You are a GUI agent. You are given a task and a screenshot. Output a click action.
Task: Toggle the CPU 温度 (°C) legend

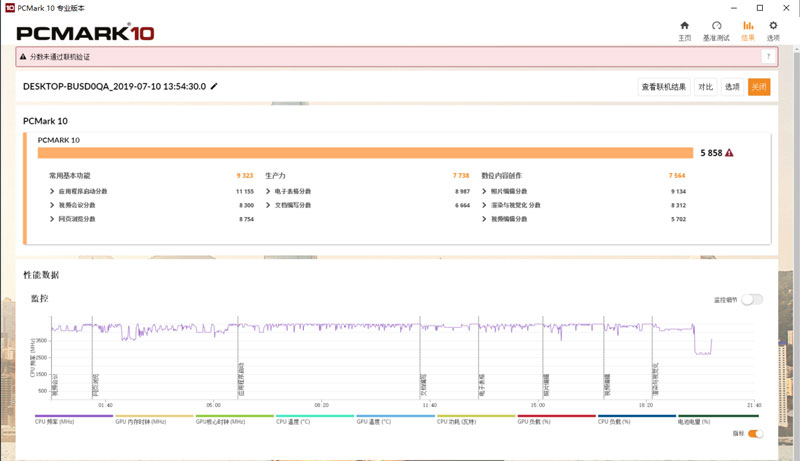(315, 419)
